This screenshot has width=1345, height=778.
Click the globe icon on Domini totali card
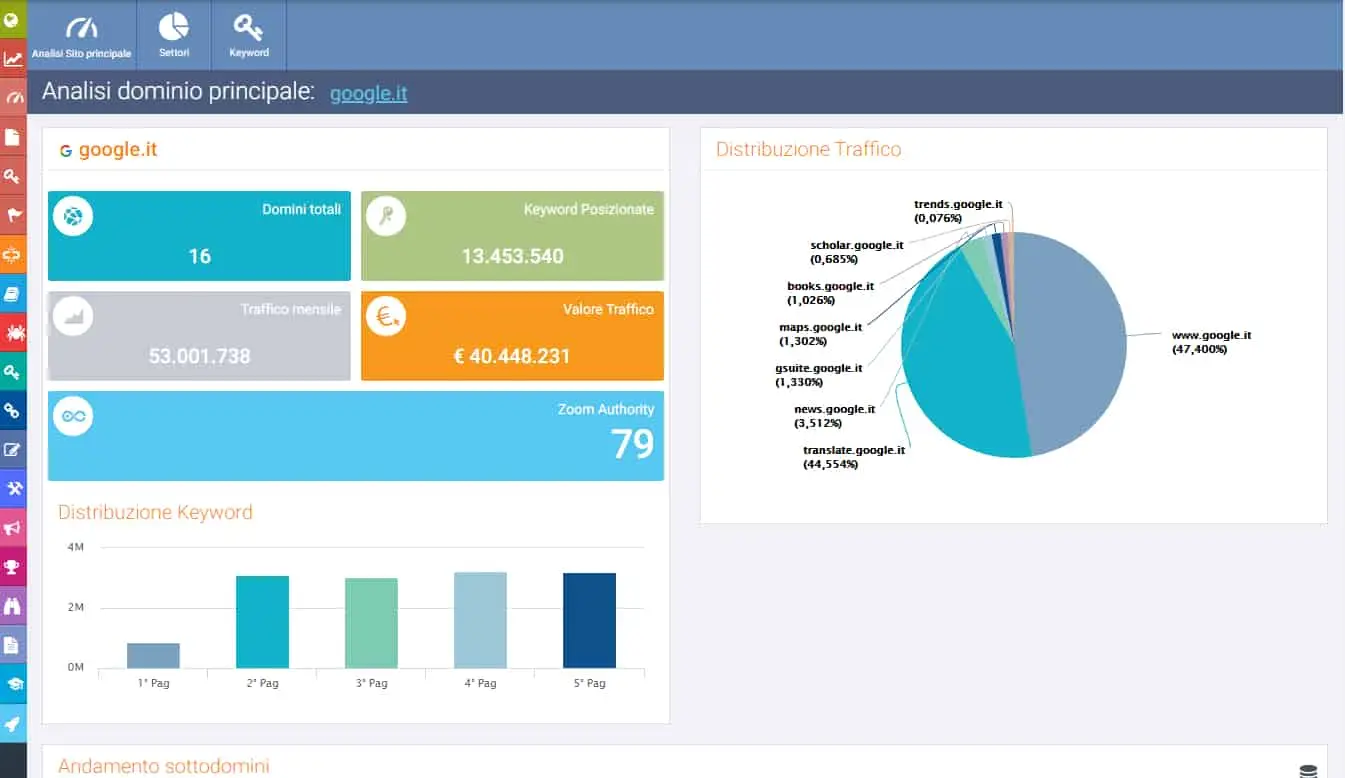point(73,216)
